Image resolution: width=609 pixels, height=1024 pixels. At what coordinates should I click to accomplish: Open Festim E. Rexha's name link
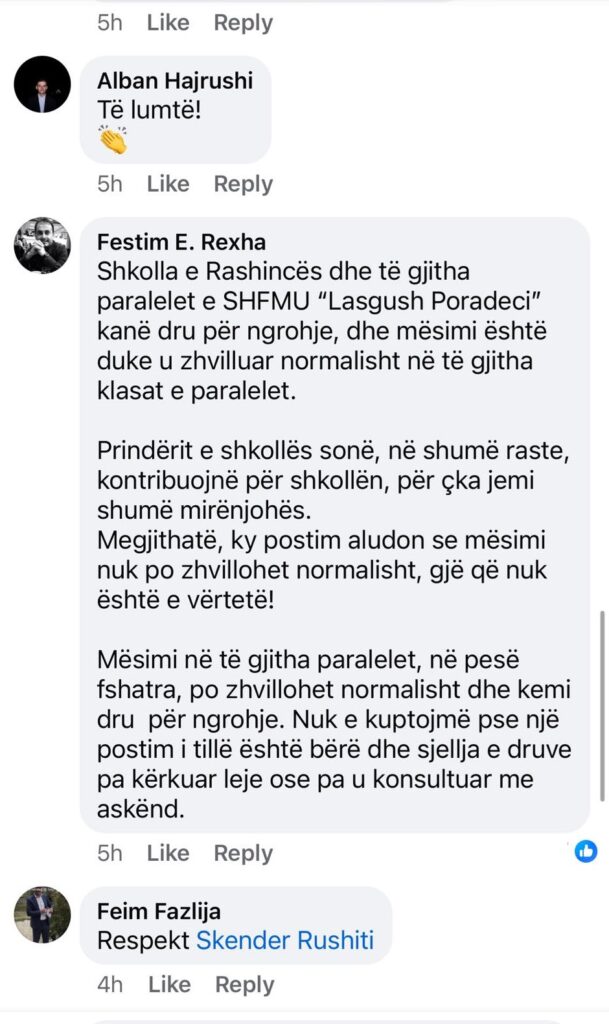point(182,243)
